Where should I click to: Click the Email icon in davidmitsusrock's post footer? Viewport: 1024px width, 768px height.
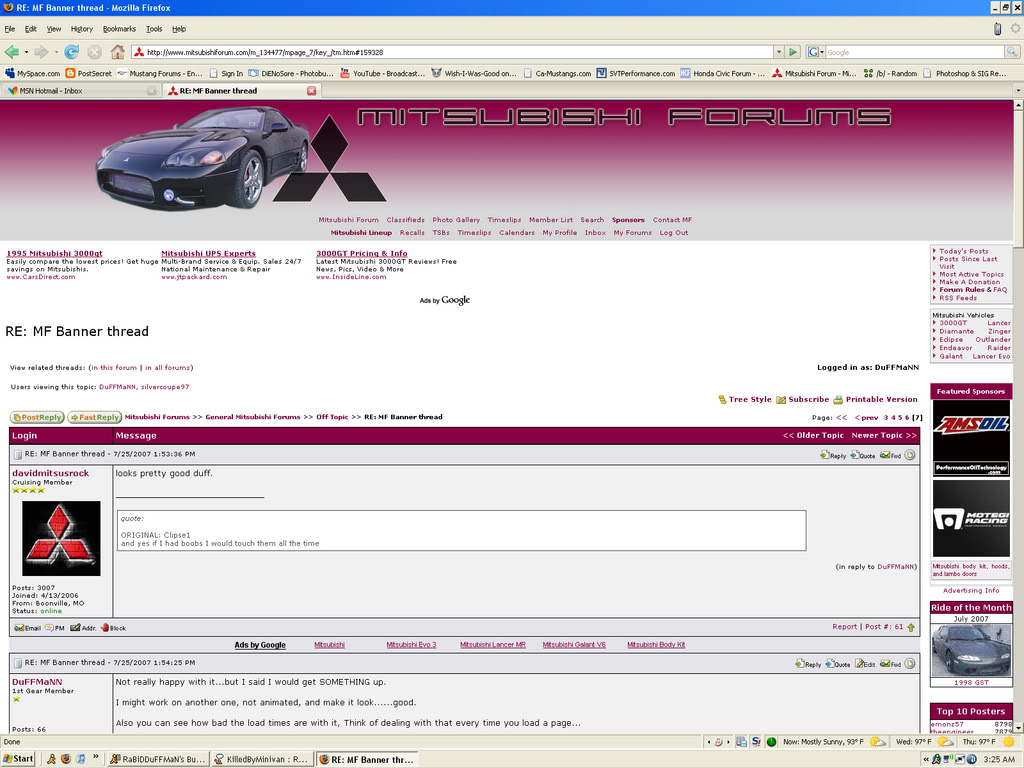click(18, 627)
